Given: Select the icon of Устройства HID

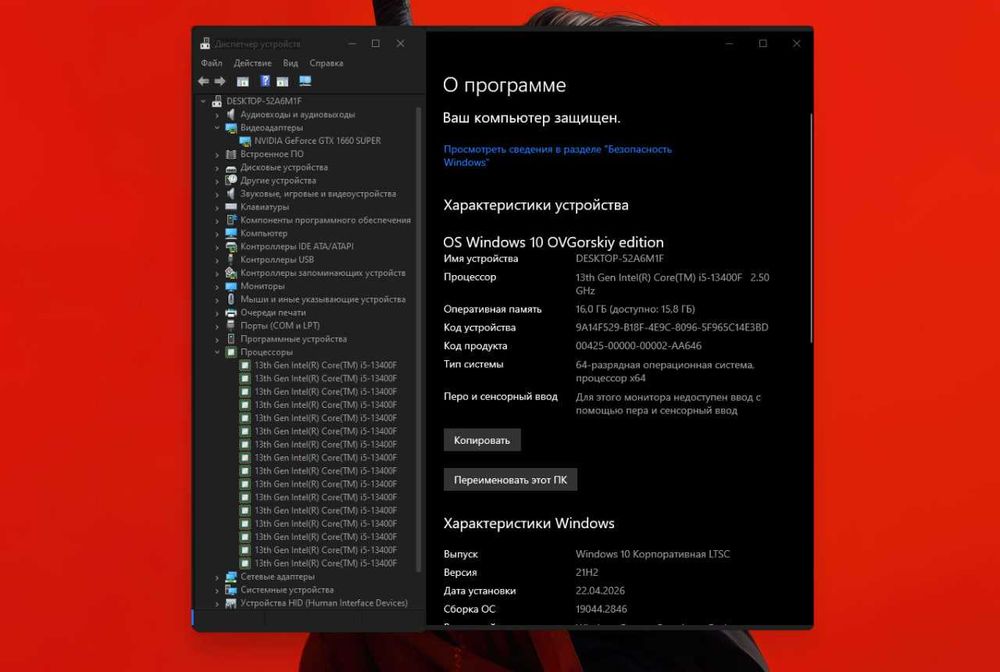Looking at the screenshot, I should point(231,603).
